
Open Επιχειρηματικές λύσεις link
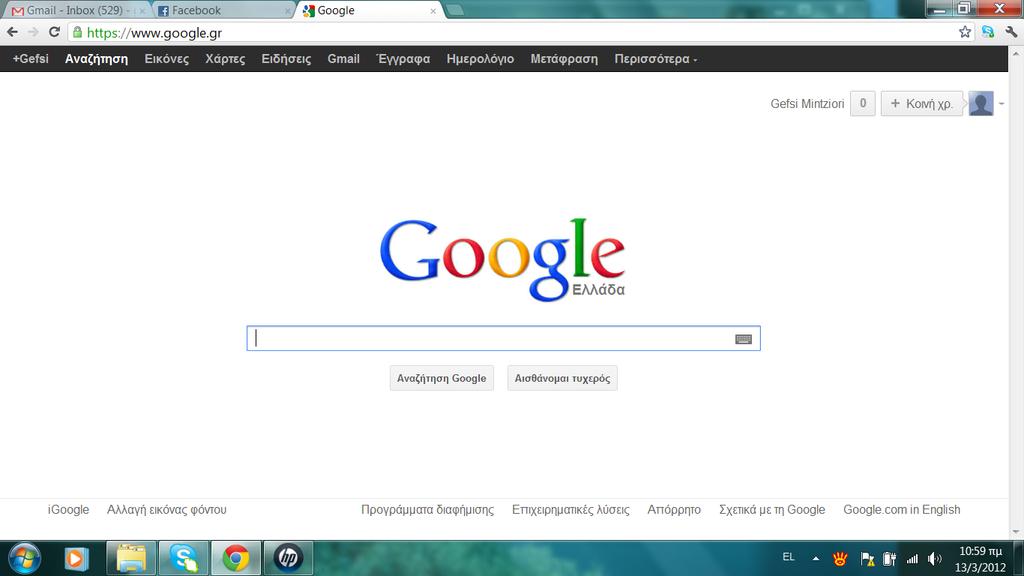pyautogui.click(x=570, y=509)
